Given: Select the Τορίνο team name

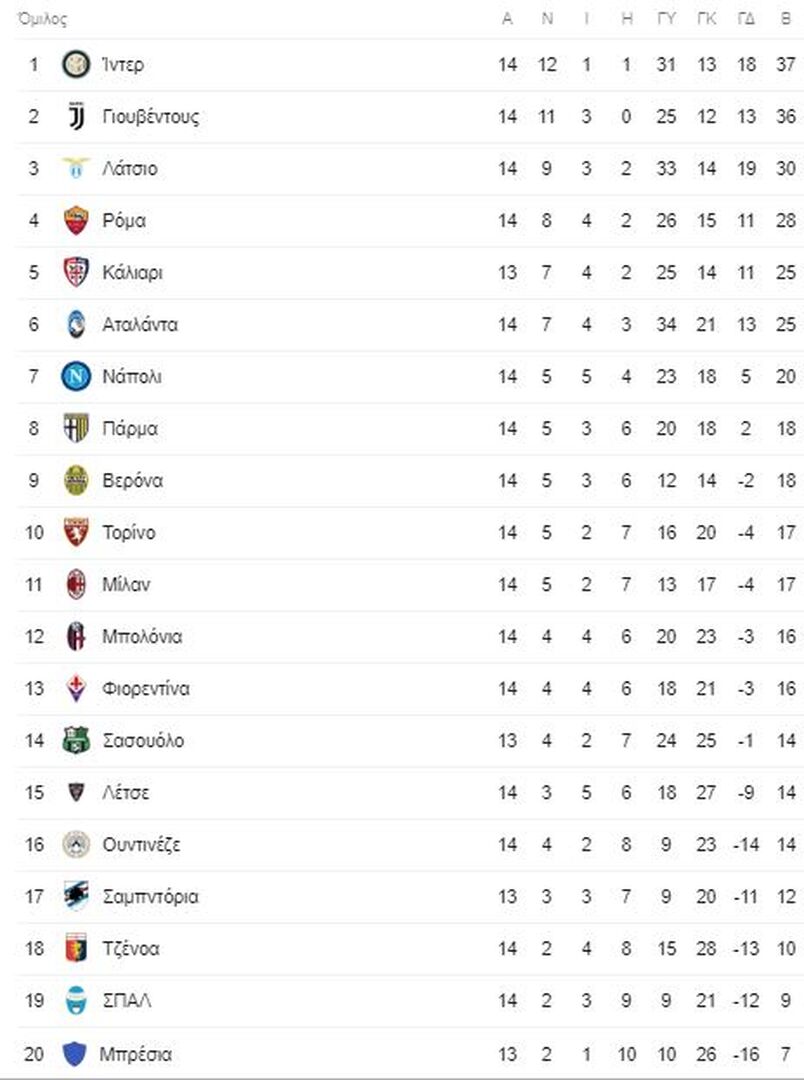Looking at the screenshot, I should (x=129, y=533).
